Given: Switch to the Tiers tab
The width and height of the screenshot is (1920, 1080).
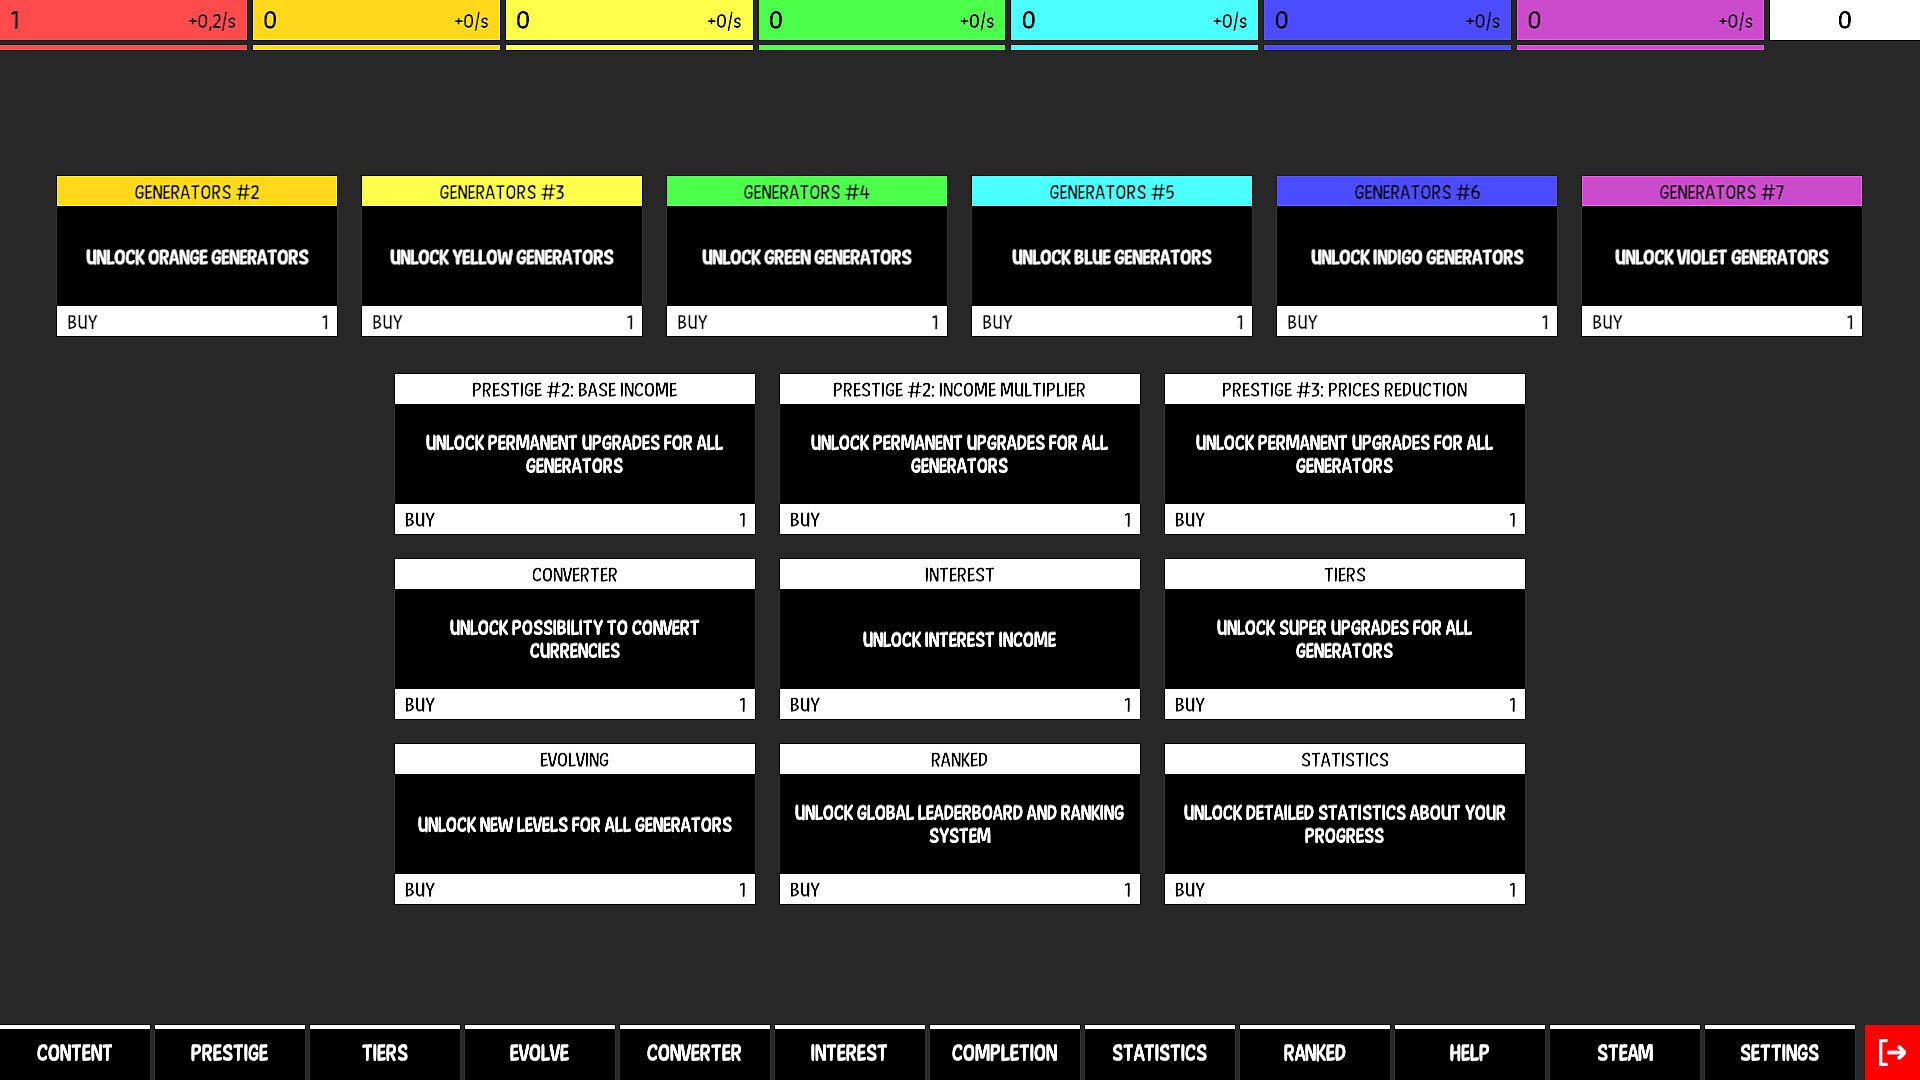Looking at the screenshot, I should [385, 1053].
